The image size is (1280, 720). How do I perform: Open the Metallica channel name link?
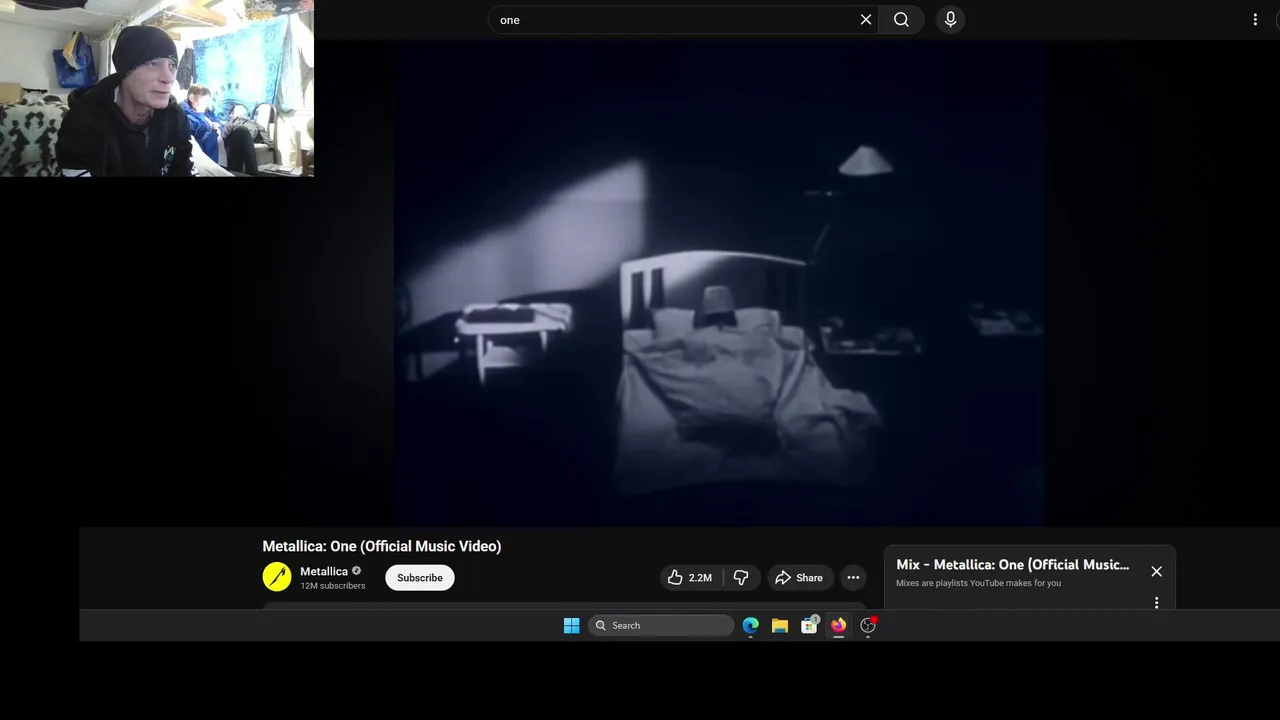(x=324, y=571)
